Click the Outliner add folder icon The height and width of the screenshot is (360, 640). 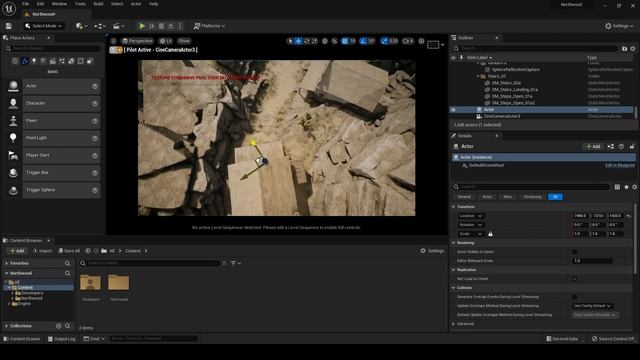pos(624,49)
